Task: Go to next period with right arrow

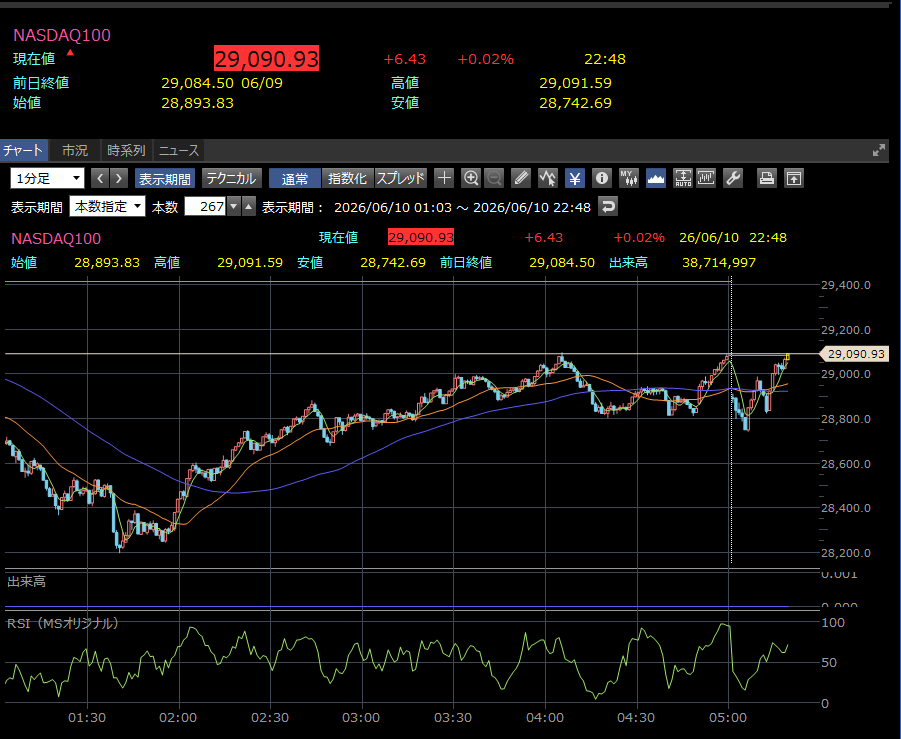Action: [119, 178]
